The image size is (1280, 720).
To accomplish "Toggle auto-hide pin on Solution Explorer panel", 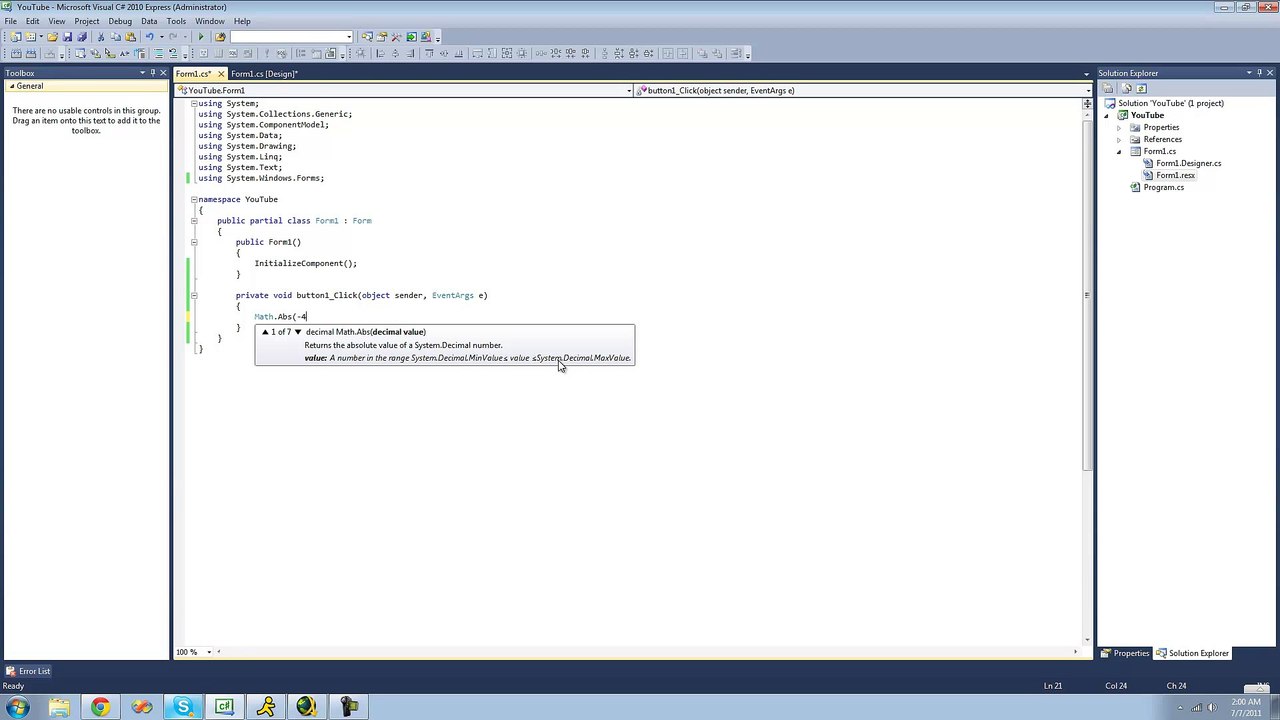I will pos(1261,73).
